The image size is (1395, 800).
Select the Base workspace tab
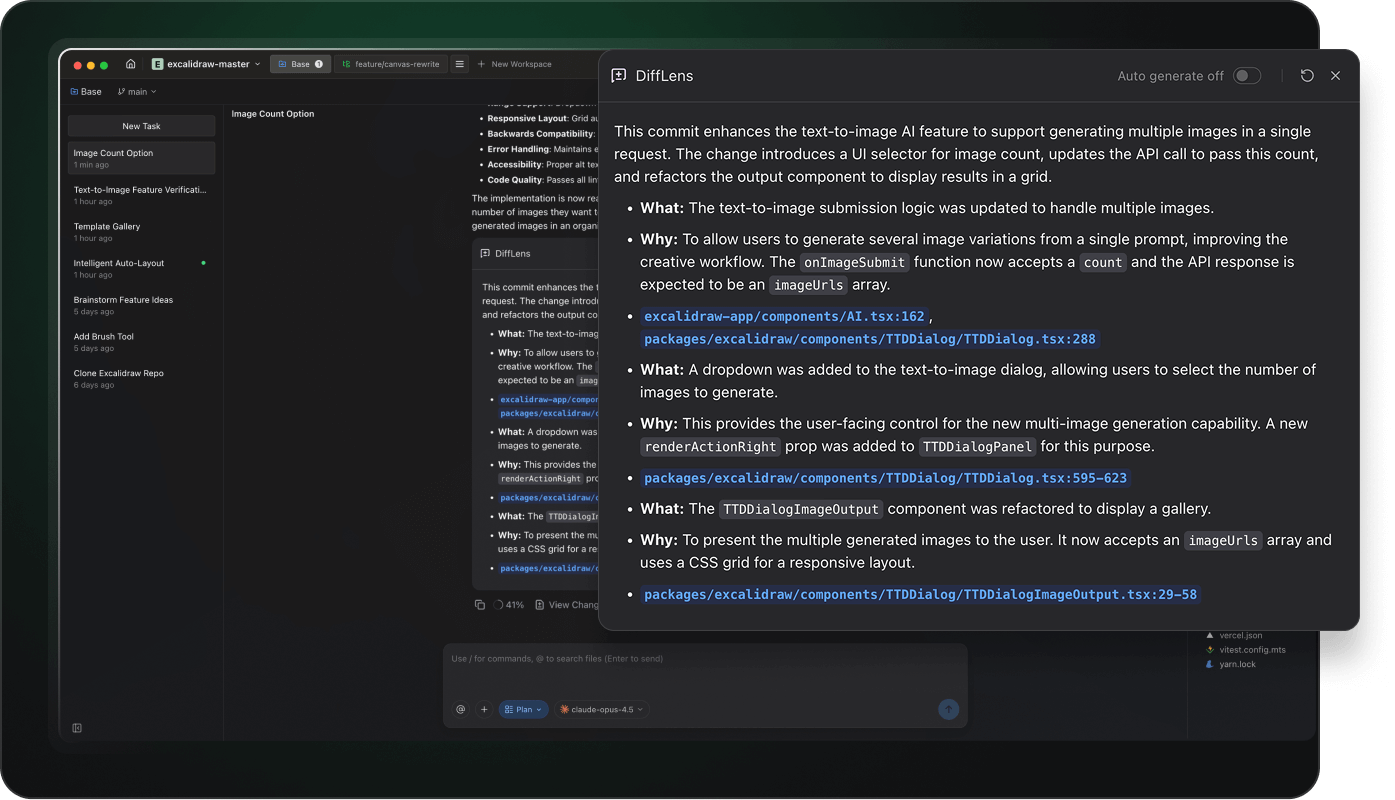300,64
